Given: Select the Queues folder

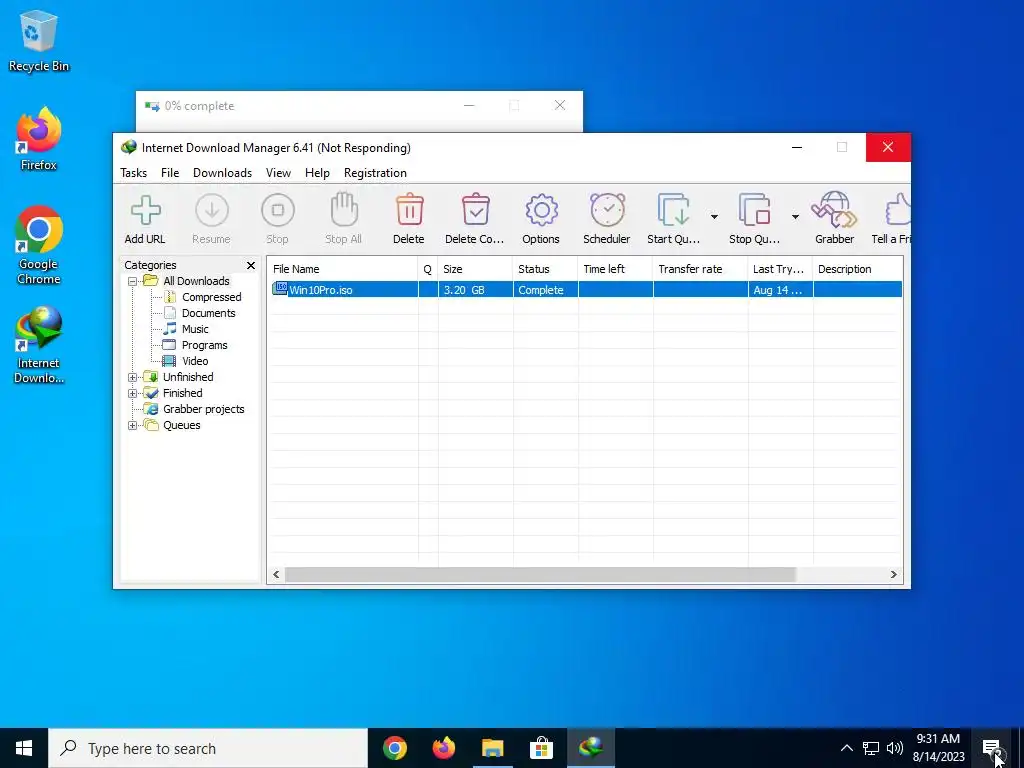Looking at the screenshot, I should click(182, 425).
